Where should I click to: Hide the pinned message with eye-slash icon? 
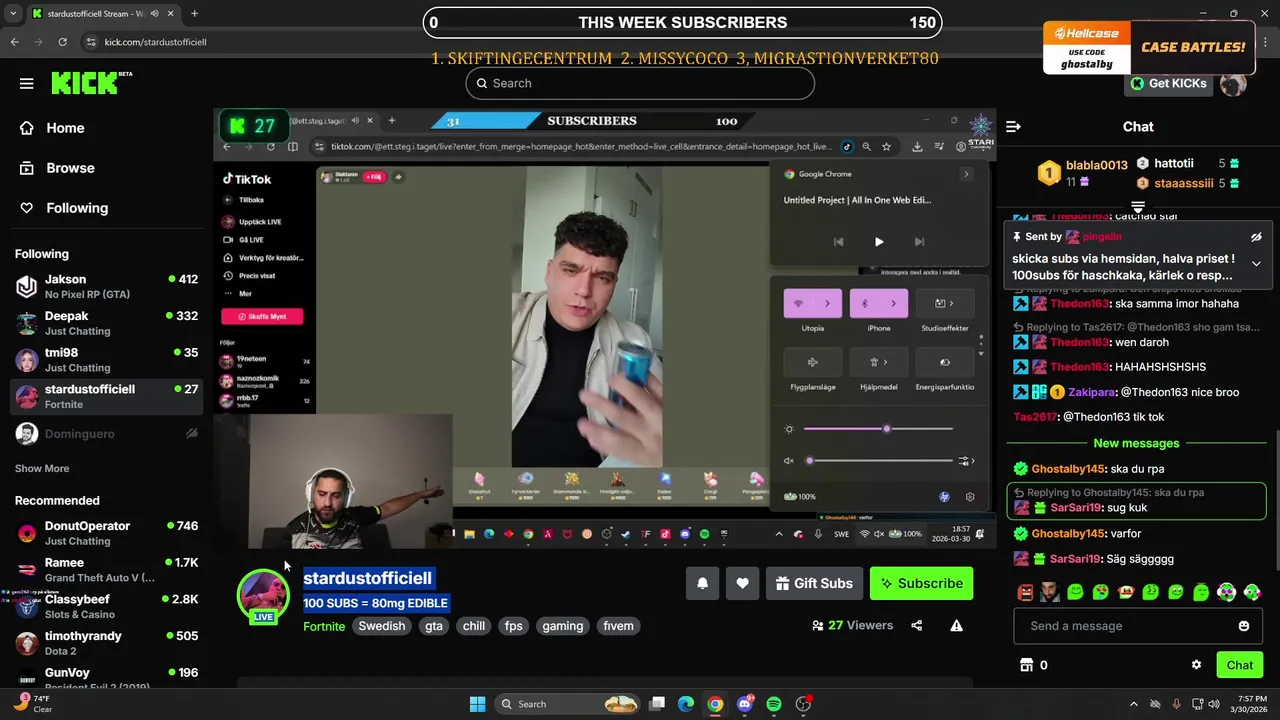click(x=1256, y=237)
